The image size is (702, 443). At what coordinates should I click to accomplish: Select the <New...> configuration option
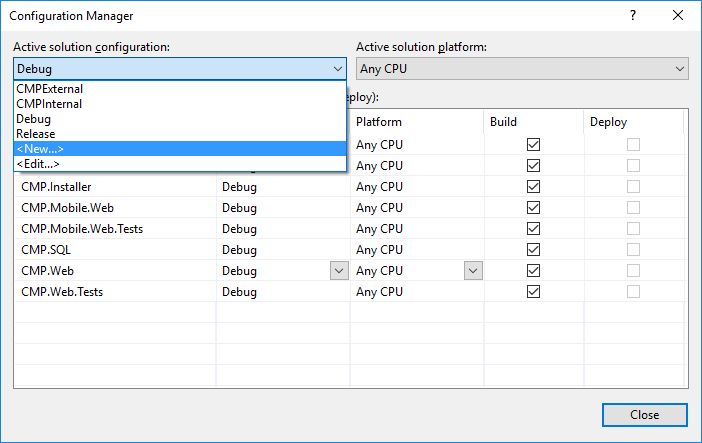[180, 149]
